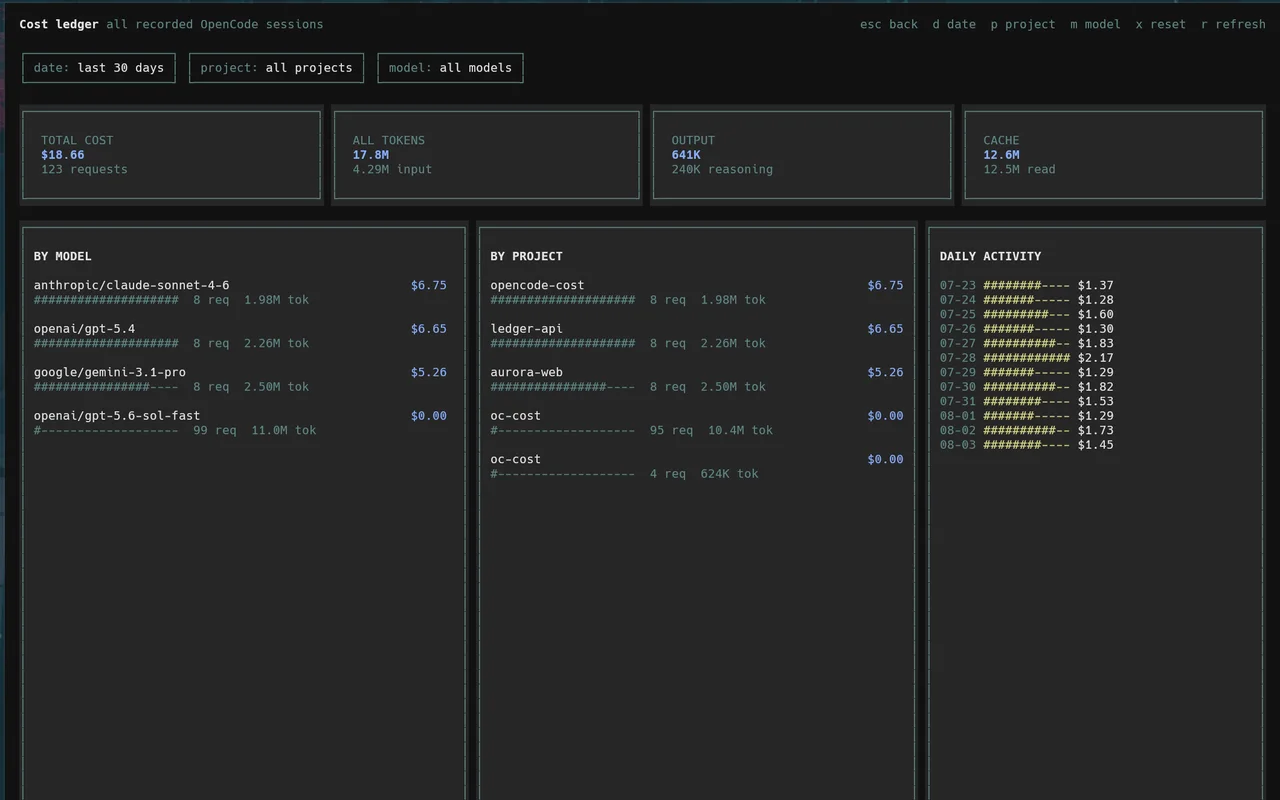The height and width of the screenshot is (800, 1280).
Task: Open the project filter: all projects
Action: pyautogui.click(x=276, y=68)
